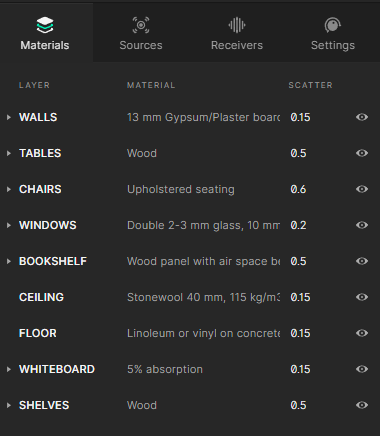Toggle WINDOWS layer visibility eye

coord(362,225)
